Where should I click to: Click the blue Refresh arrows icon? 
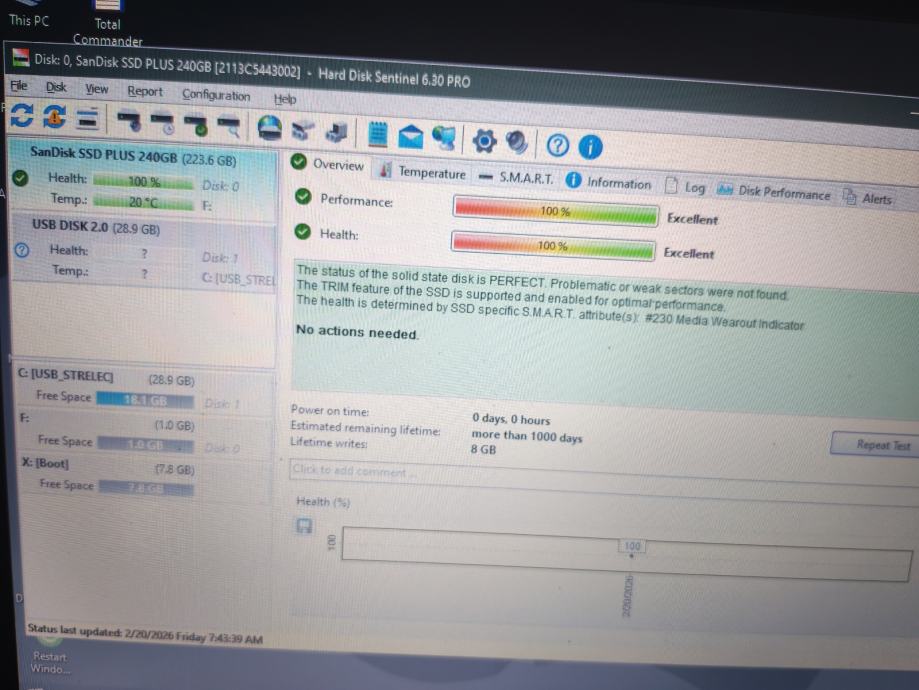click(22, 115)
